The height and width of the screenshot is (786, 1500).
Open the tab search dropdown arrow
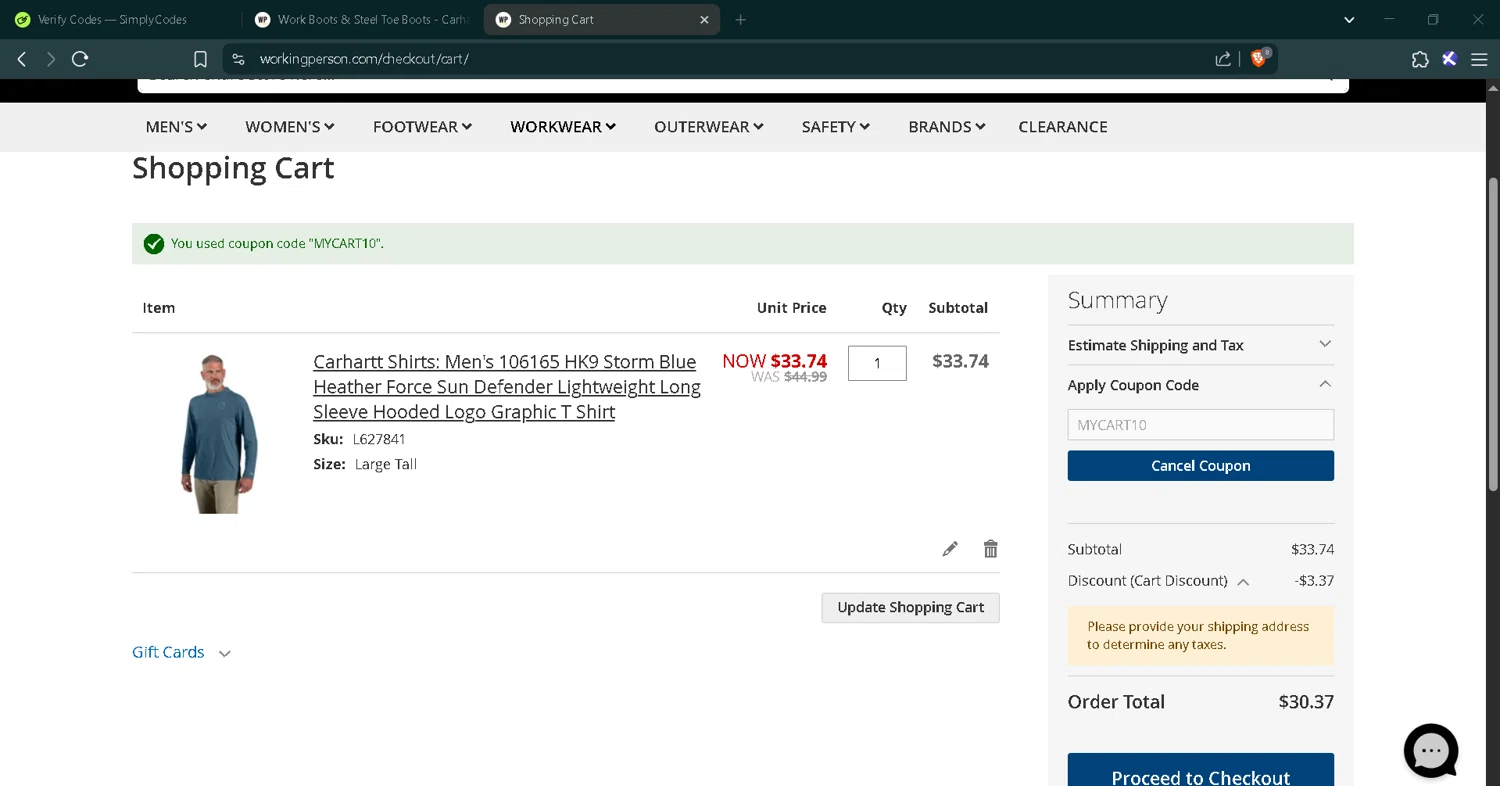coord(1349,19)
